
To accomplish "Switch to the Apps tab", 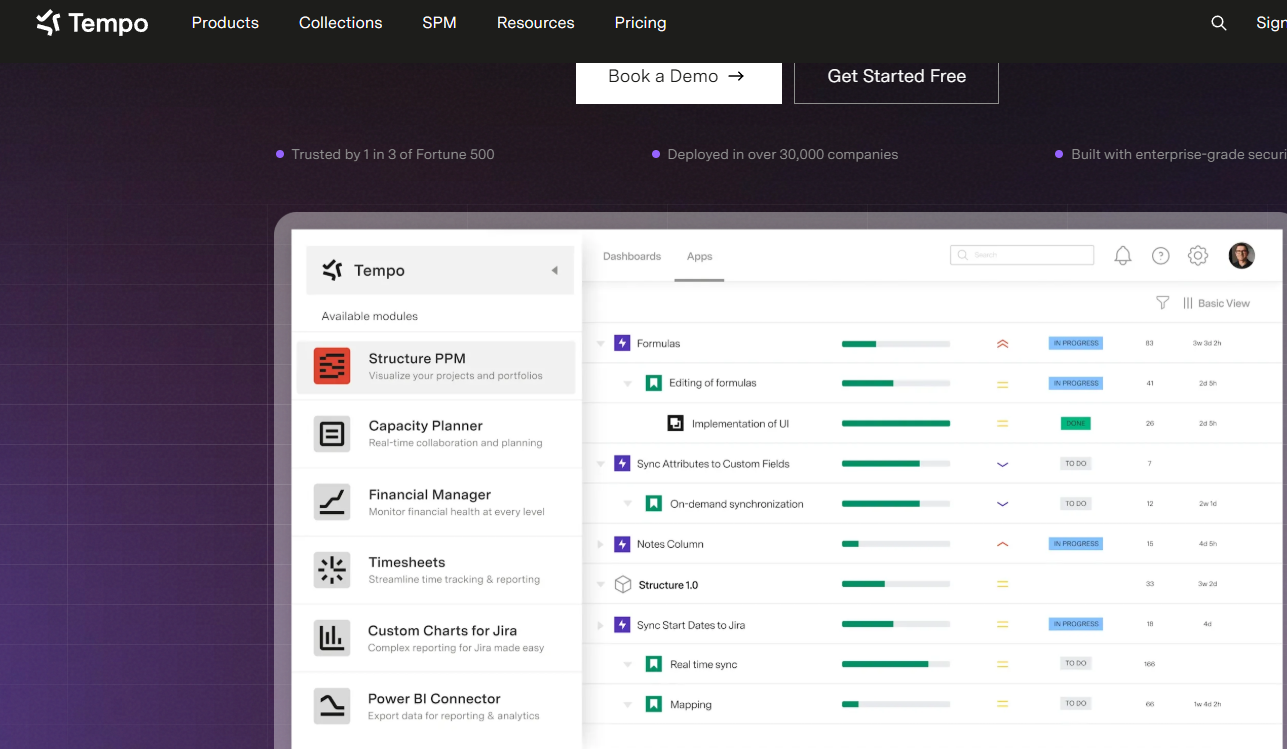I will (x=700, y=256).
